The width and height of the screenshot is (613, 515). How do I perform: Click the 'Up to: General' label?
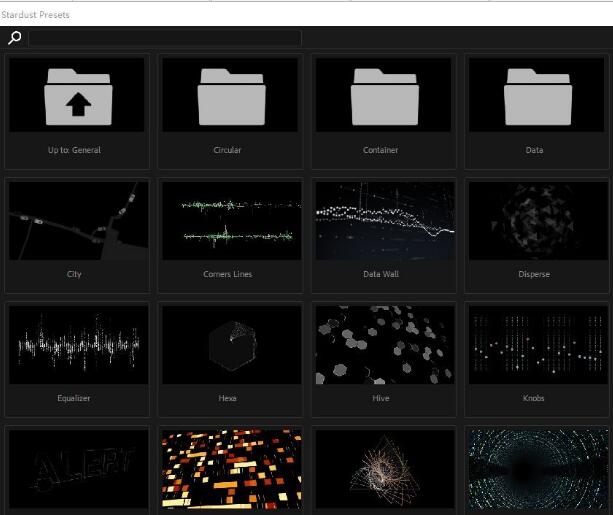tap(74, 150)
